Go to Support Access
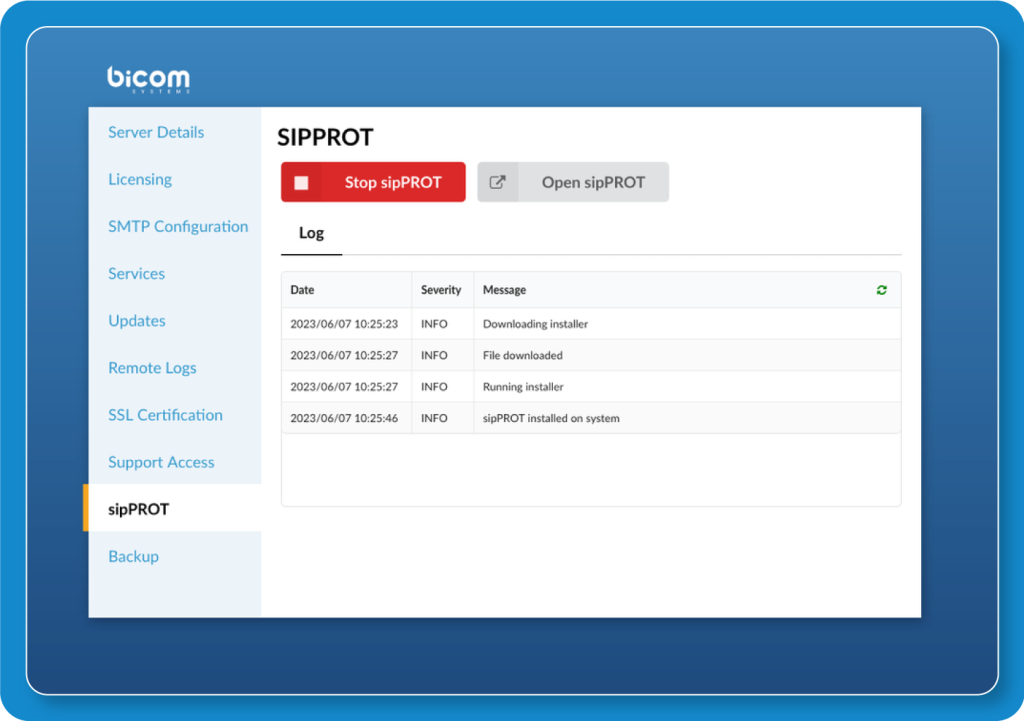 [x=161, y=462]
